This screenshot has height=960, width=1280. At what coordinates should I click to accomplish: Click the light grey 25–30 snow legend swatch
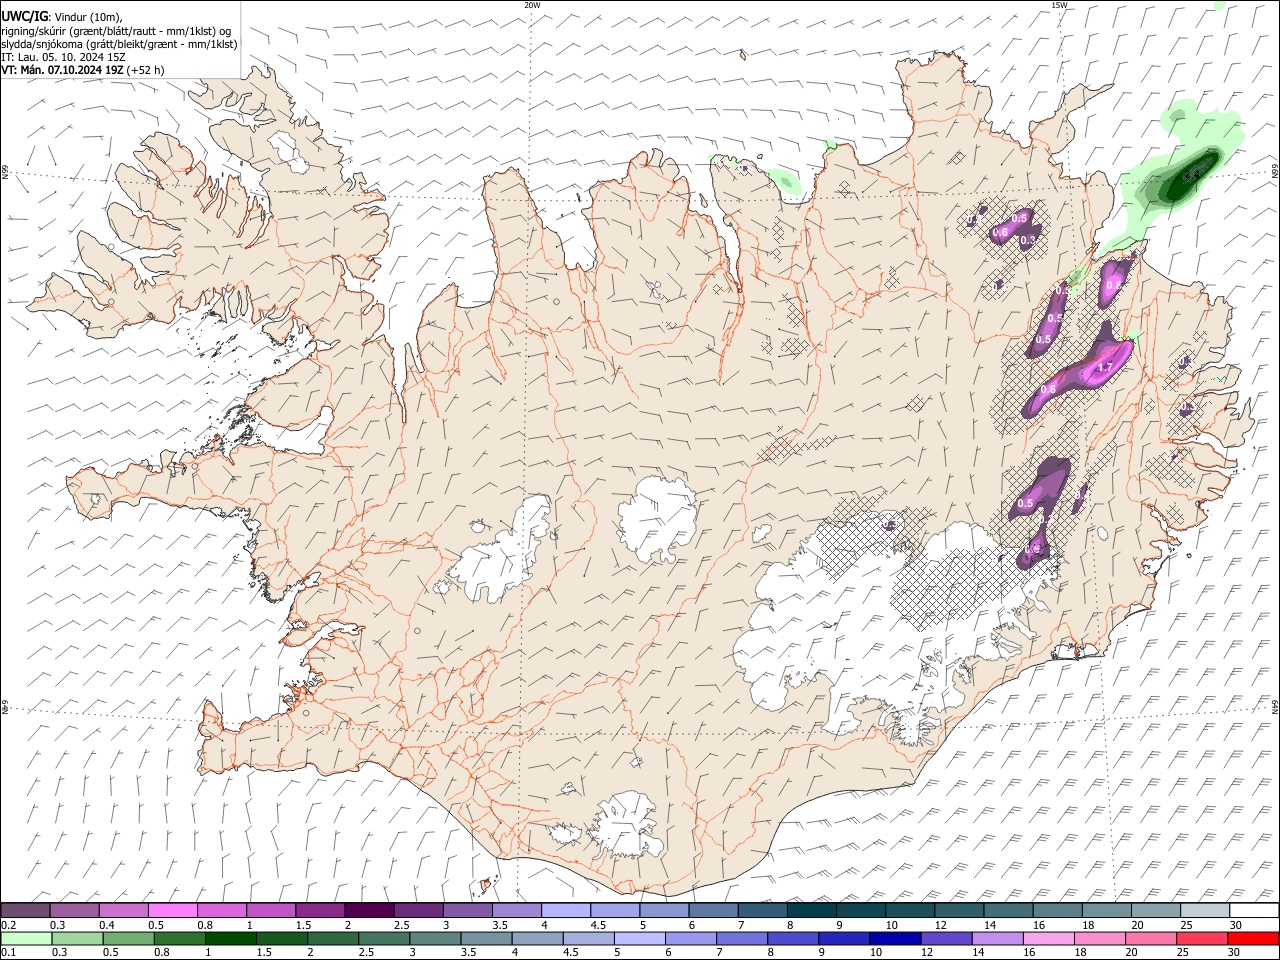[x=1204, y=911]
